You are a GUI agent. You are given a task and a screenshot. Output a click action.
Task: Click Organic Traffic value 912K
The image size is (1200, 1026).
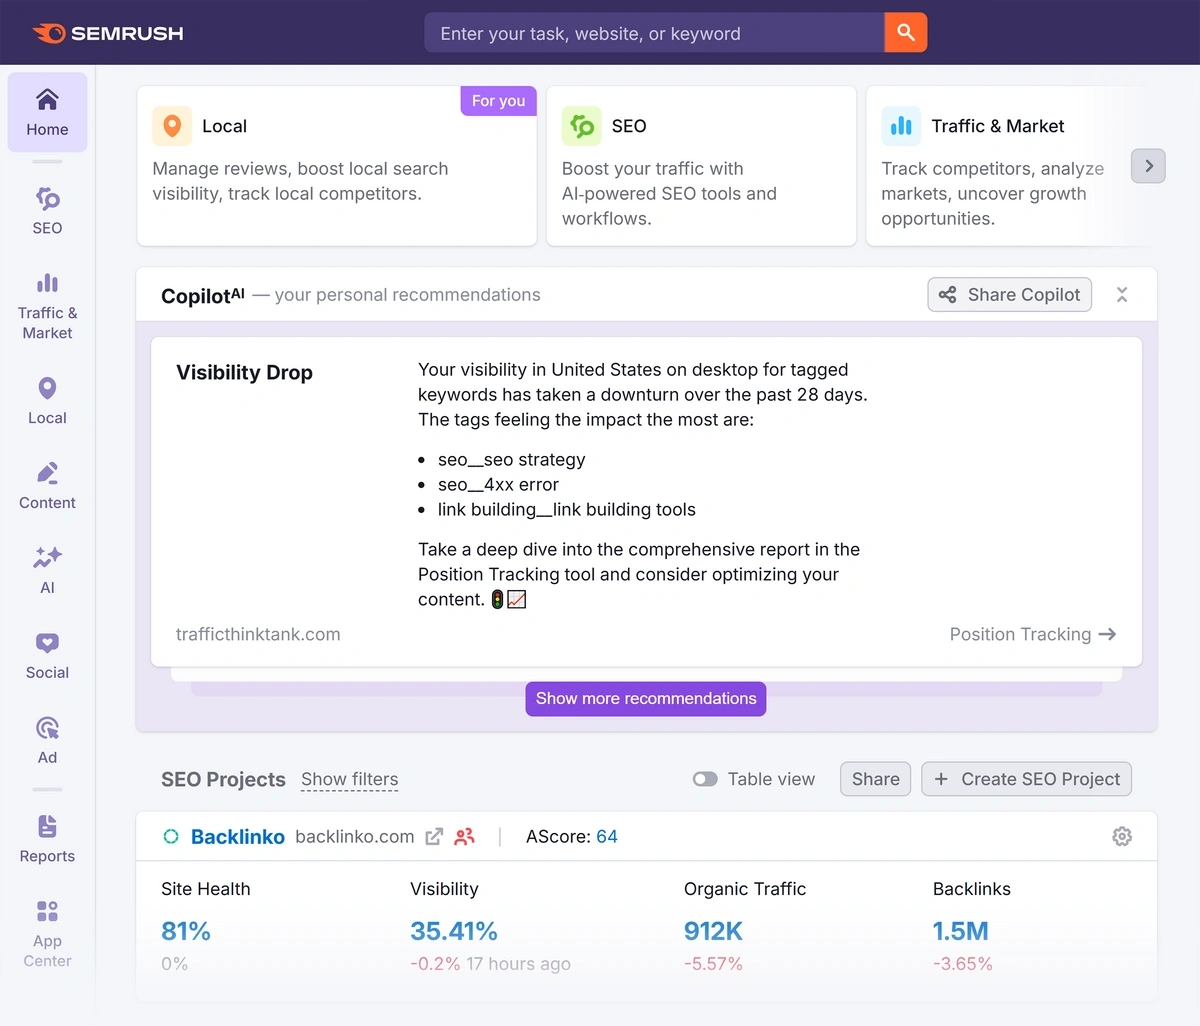pyautogui.click(x=713, y=931)
